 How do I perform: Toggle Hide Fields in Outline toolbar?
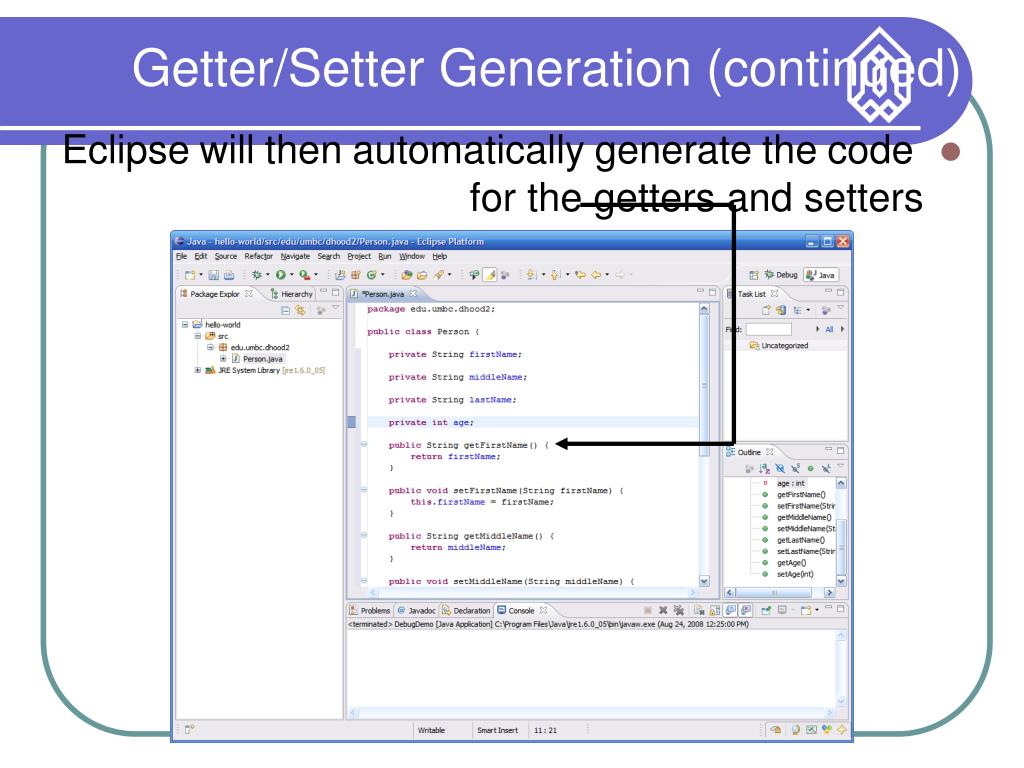780,469
